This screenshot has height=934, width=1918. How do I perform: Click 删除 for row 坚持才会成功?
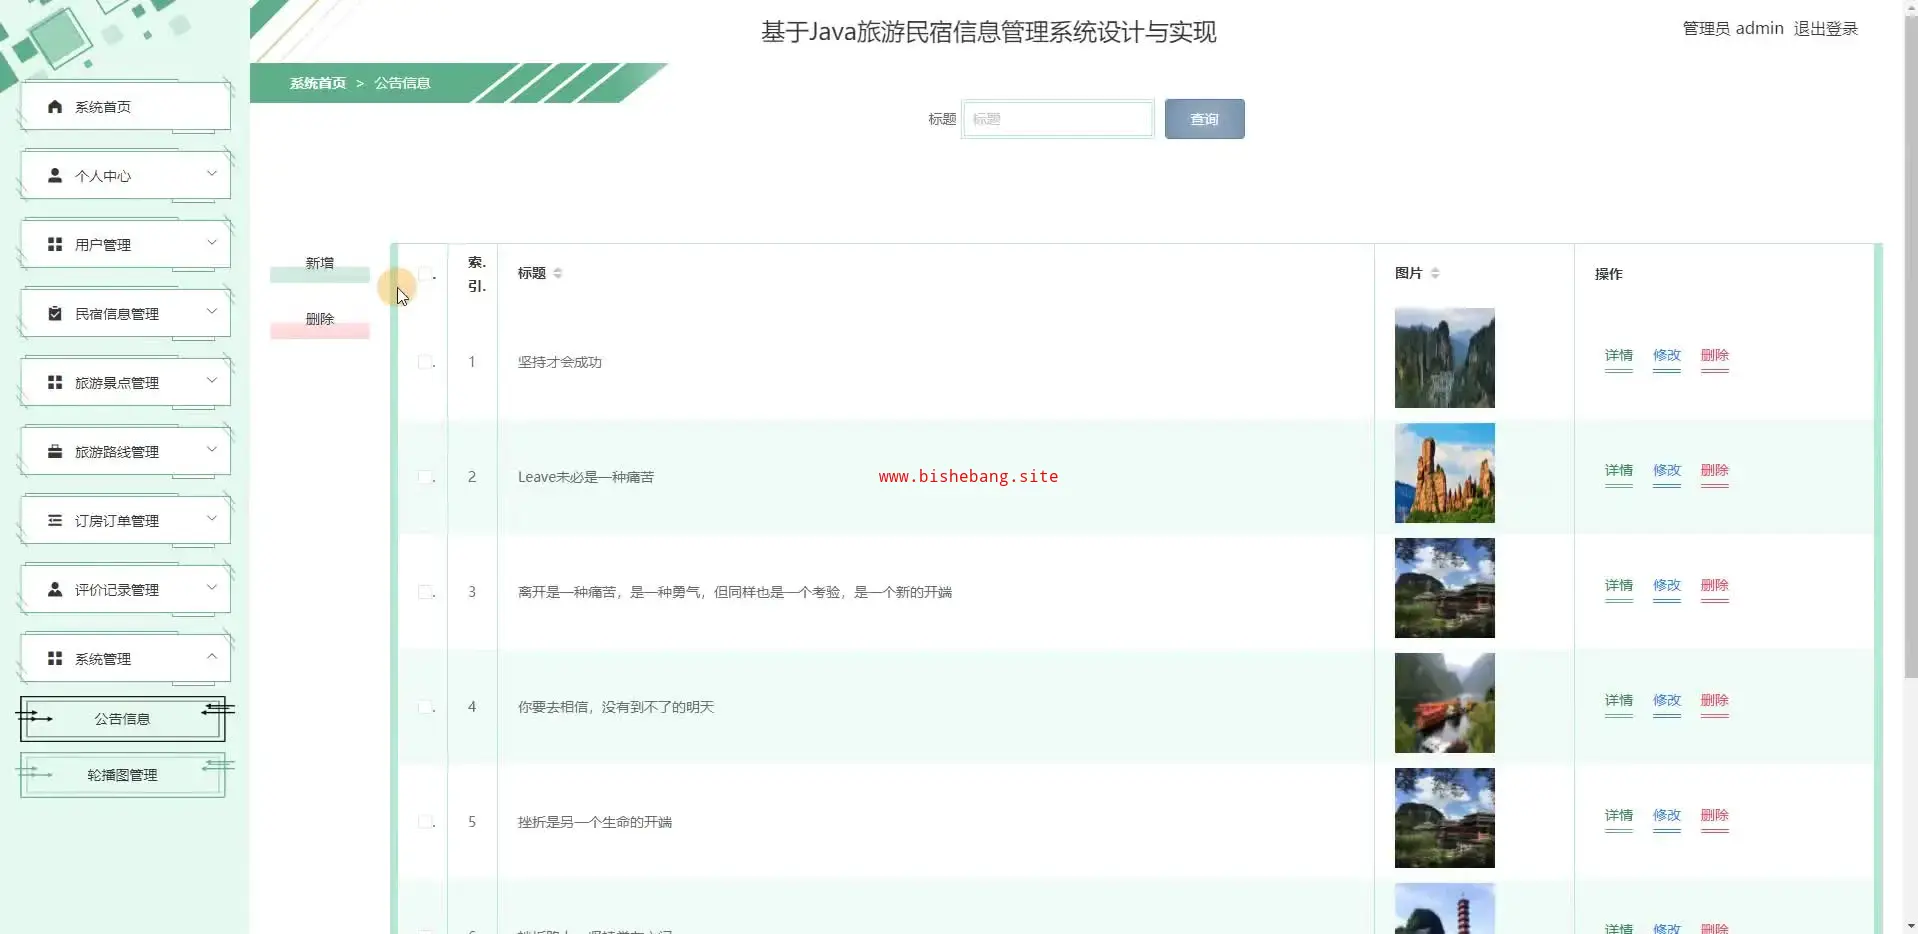(x=1715, y=356)
